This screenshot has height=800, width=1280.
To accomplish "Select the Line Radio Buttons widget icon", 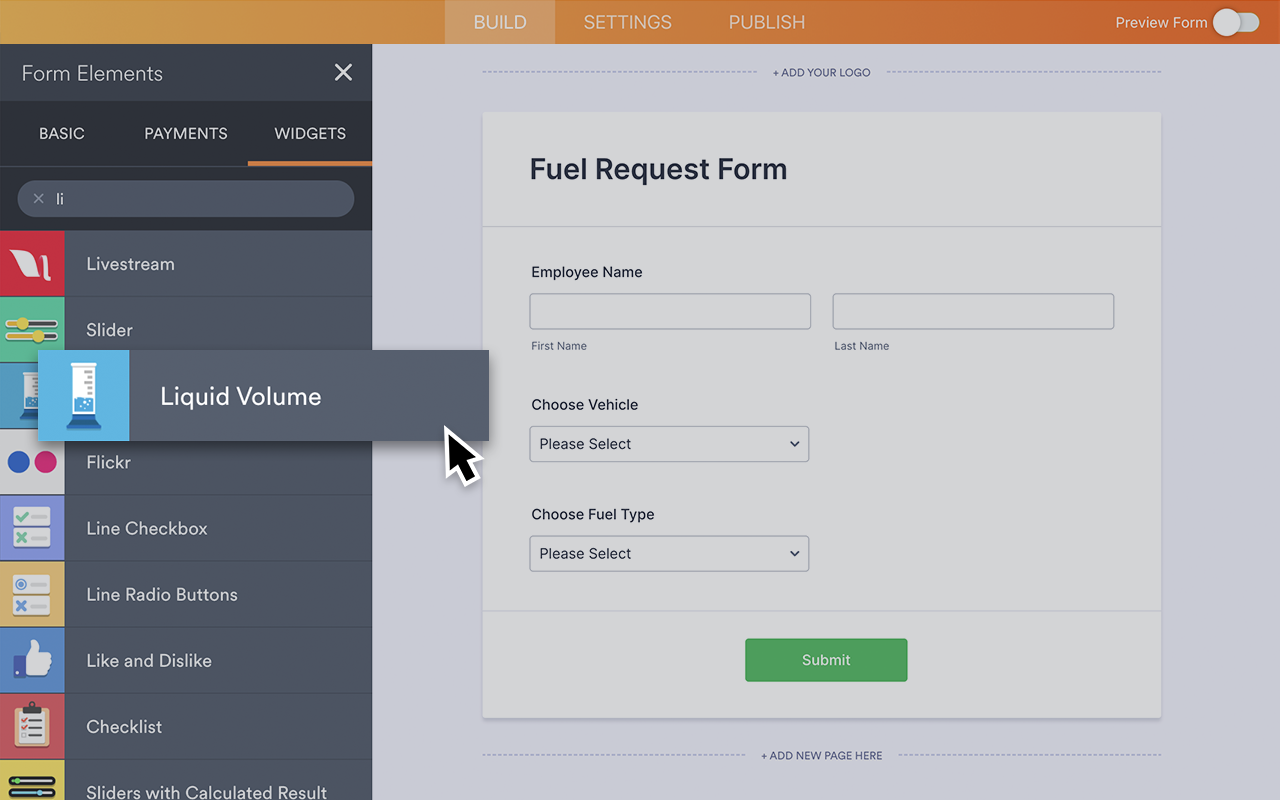I will pos(32,594).
